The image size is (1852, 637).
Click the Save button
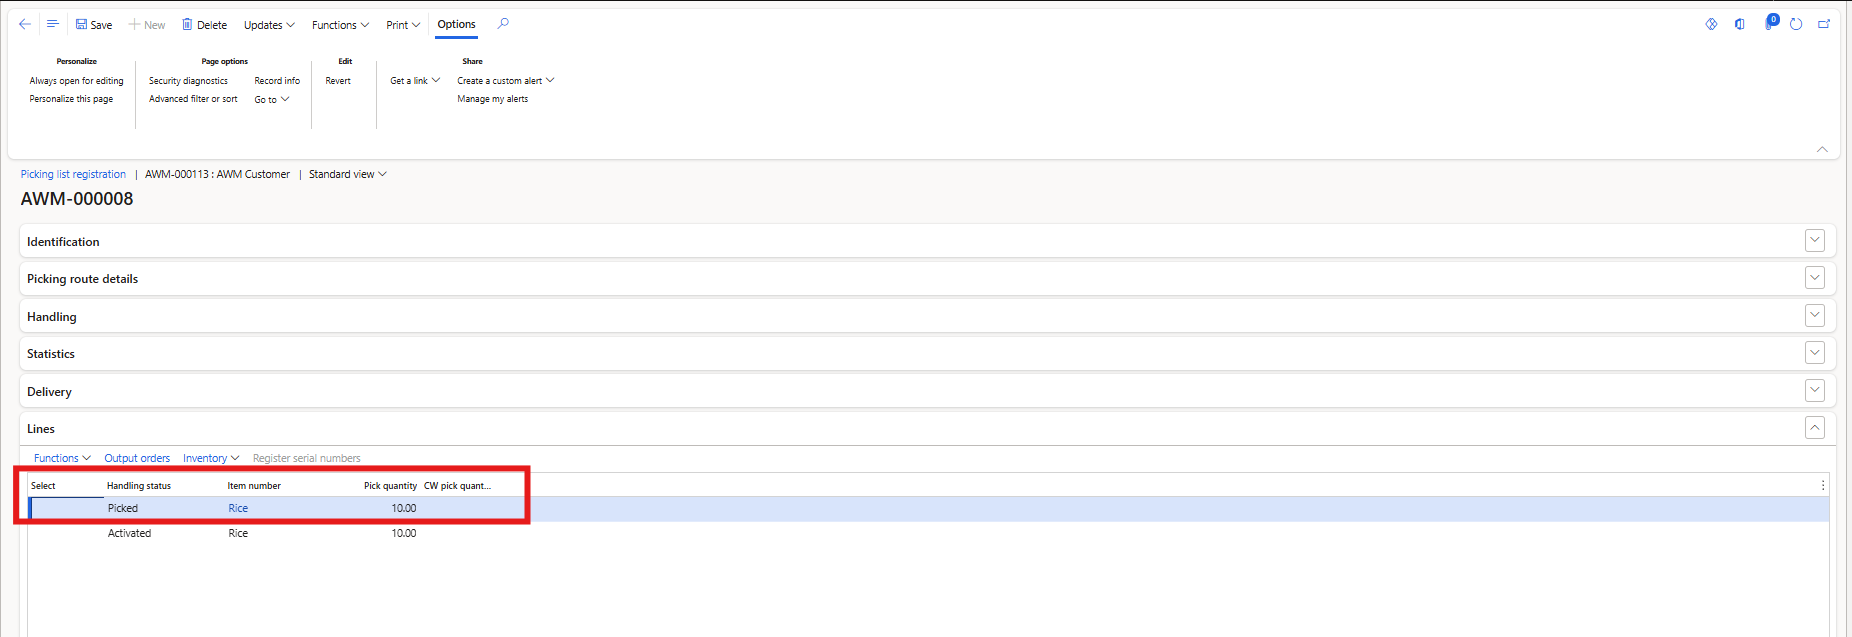pyautogui.click(x=94, y=25)
